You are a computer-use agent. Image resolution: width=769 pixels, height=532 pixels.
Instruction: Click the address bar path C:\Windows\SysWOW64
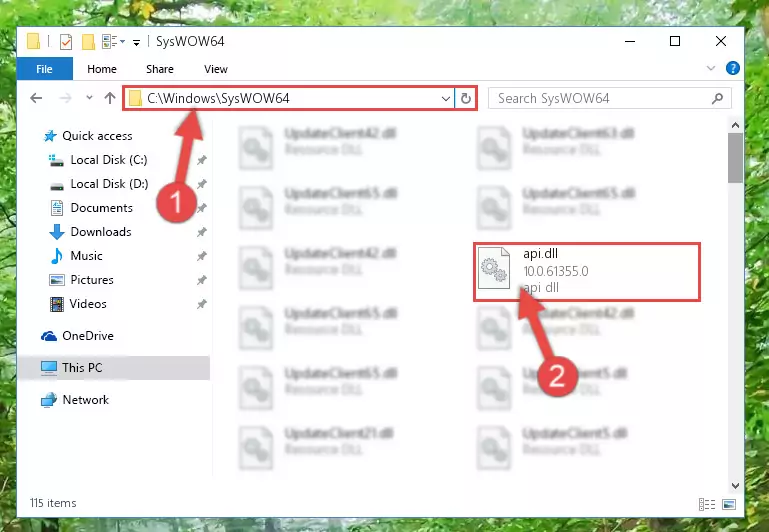218,98
